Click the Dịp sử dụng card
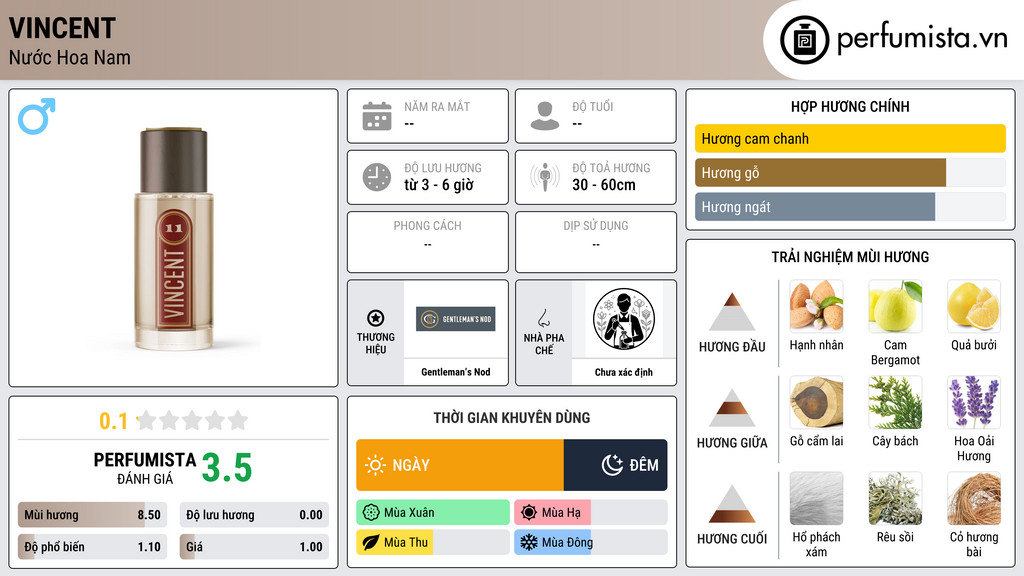The height and width of the screenshot is (576, 1024). coord(596,242)
